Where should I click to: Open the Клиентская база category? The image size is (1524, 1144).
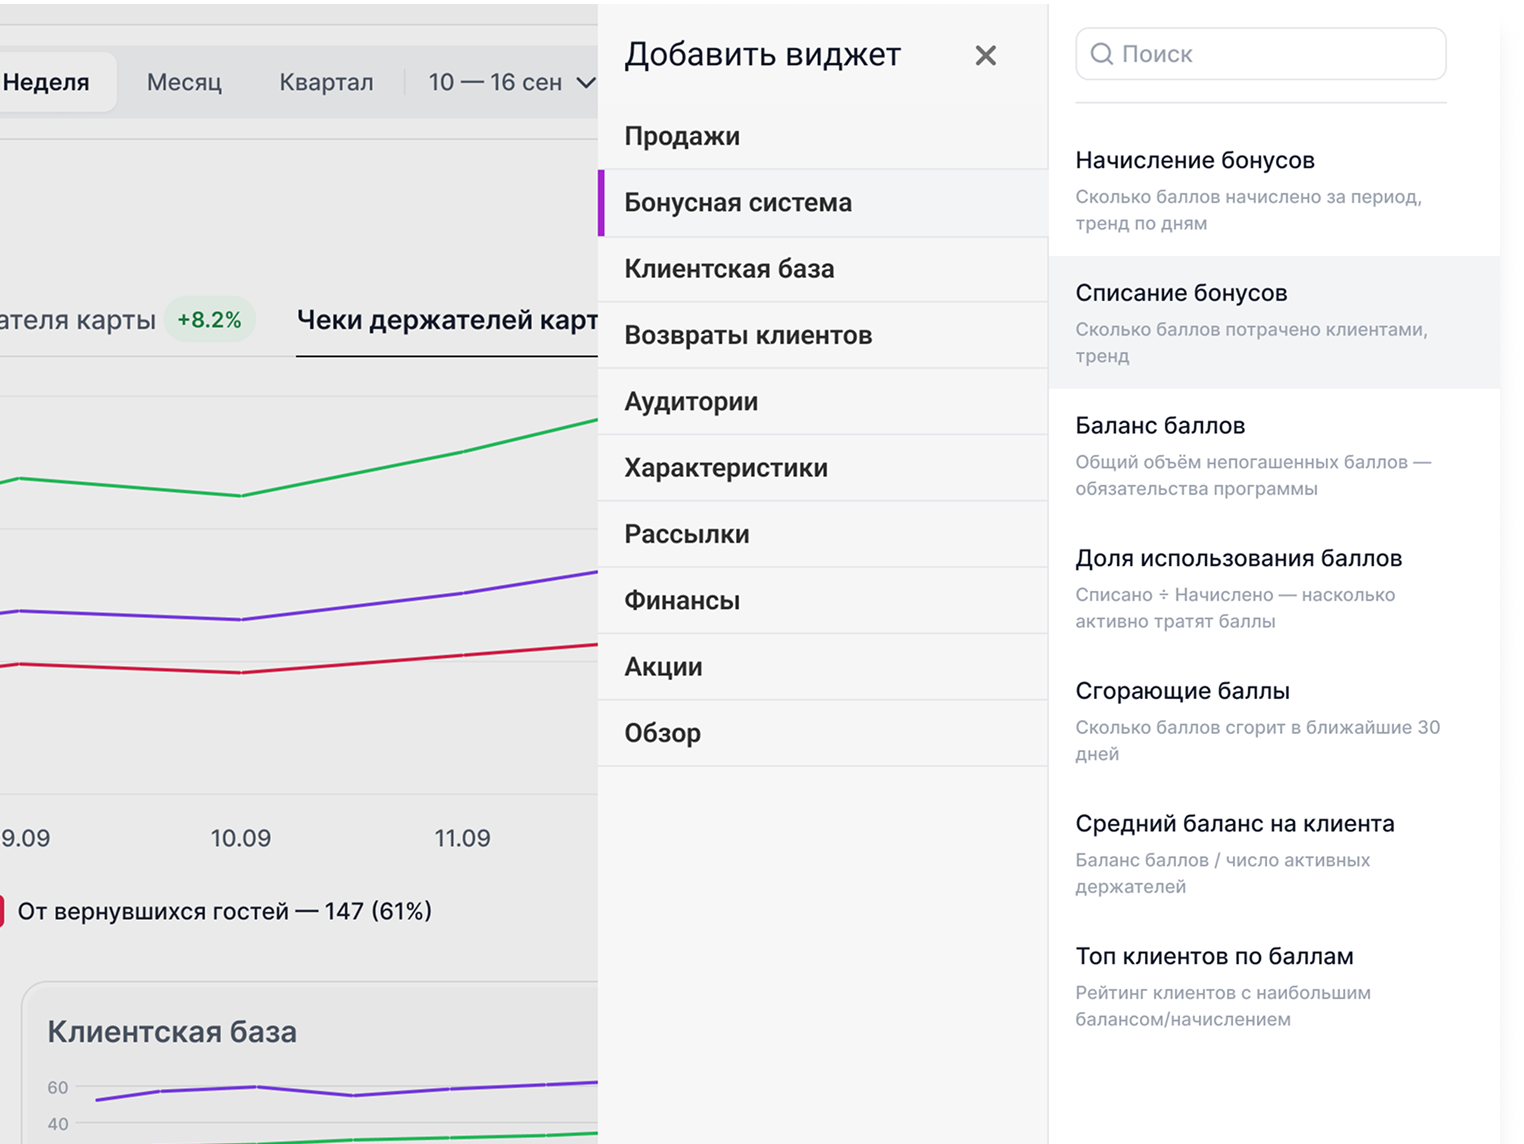(823, 269)
